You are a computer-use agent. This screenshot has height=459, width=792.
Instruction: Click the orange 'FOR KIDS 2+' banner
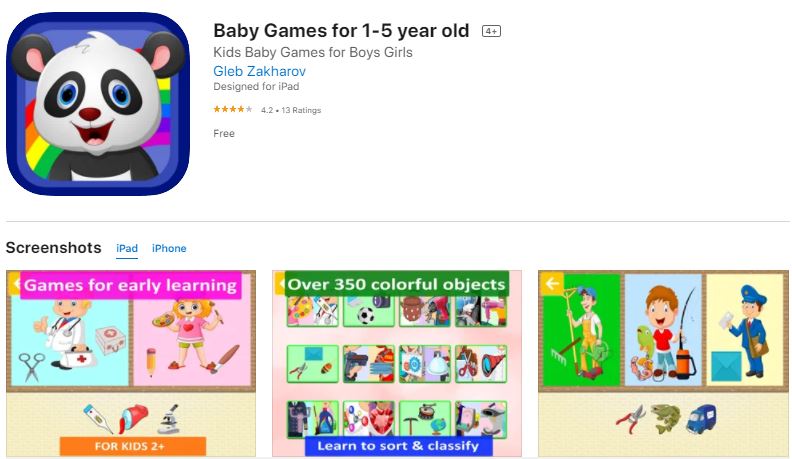point(133,446)
